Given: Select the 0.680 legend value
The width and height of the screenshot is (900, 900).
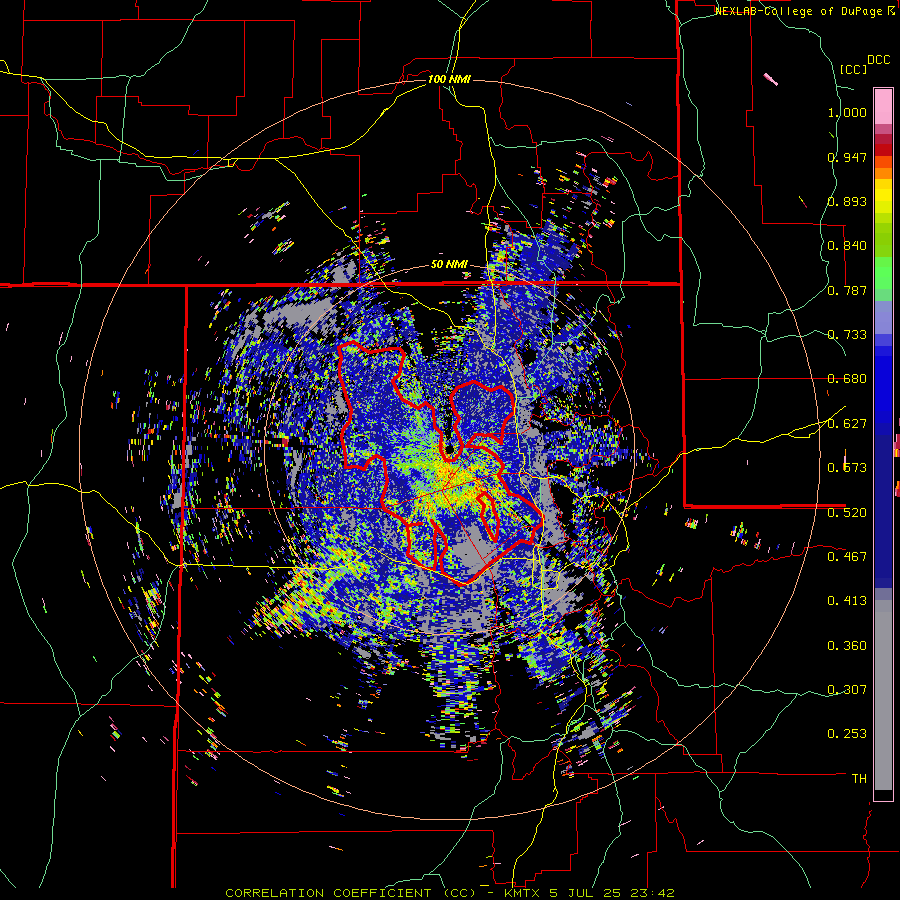Looking at the screenshot, I should (847, 379).
